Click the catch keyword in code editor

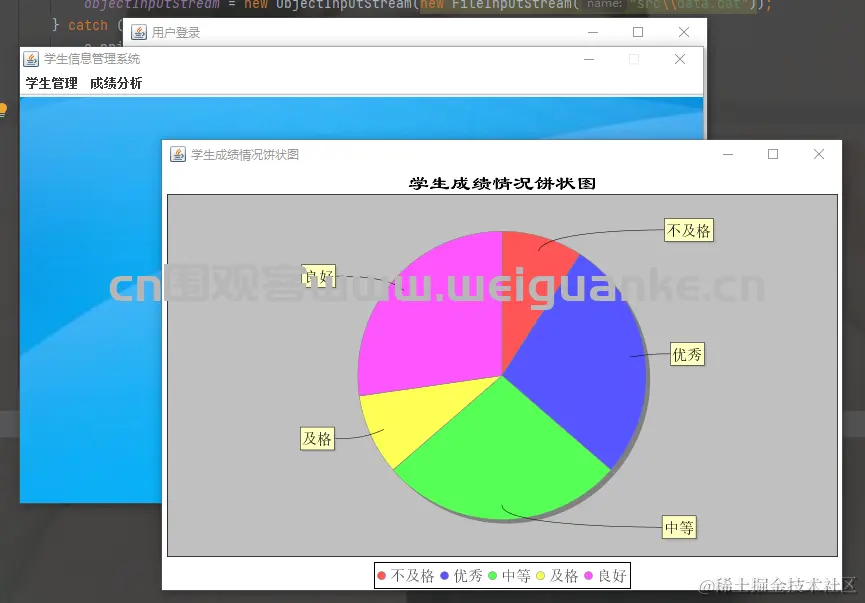click(88, 25)
